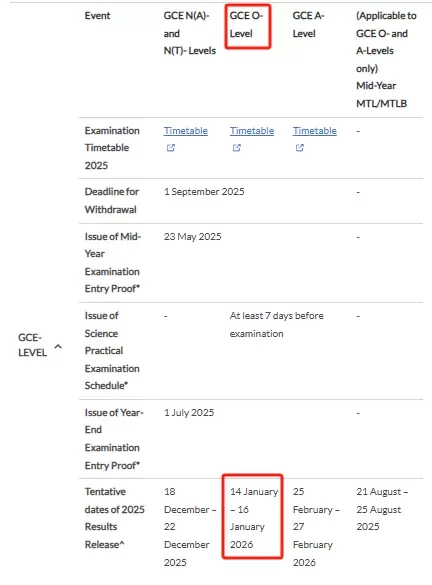The image size is (432, 585).
Task: Click external-link icon under N(A)/N(T) Timetable
Action: tap(170, 148)
